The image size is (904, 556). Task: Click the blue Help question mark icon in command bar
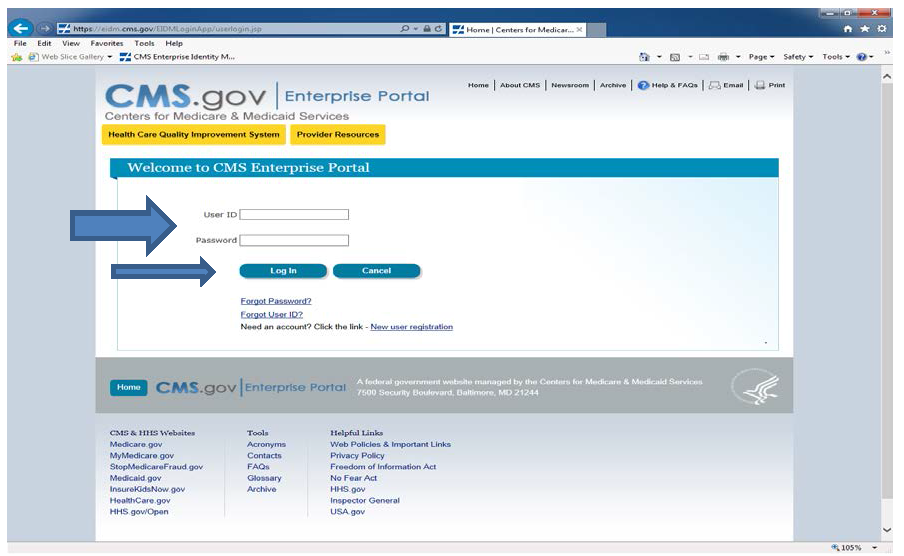pos(861,57)
